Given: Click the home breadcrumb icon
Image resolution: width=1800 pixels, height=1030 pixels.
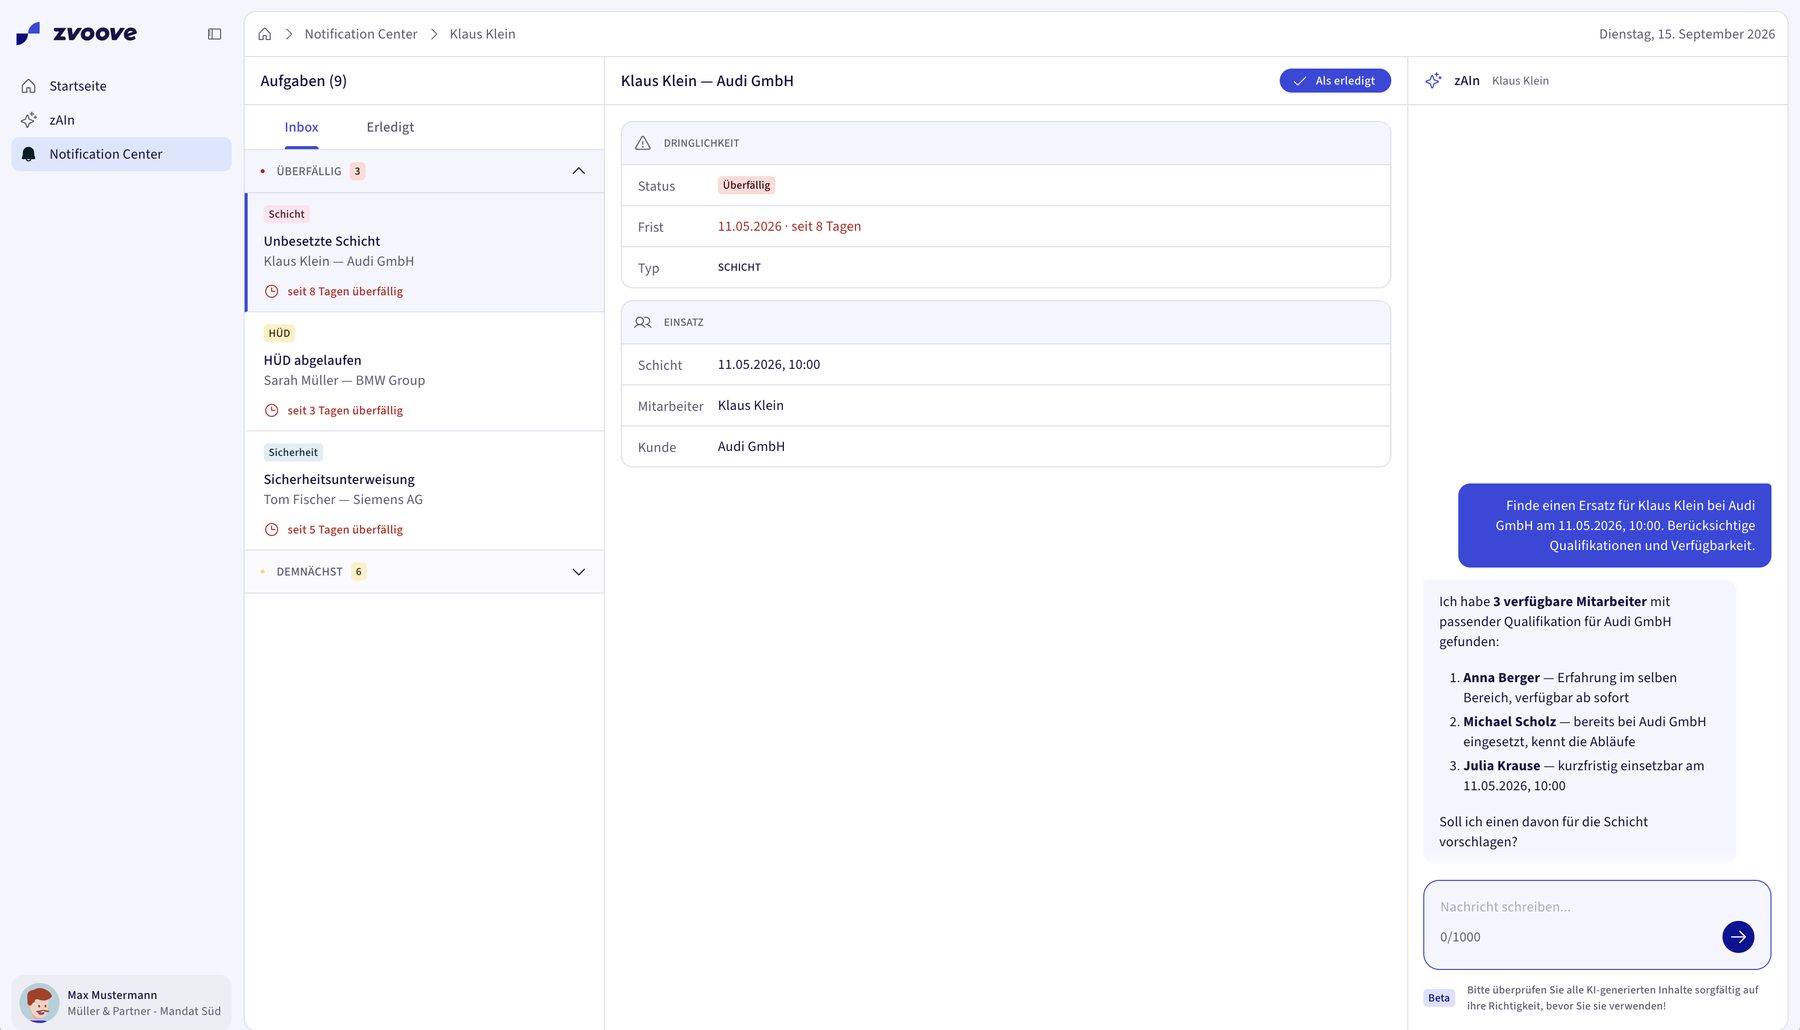Looking at the screenshot, I should 265,34.
